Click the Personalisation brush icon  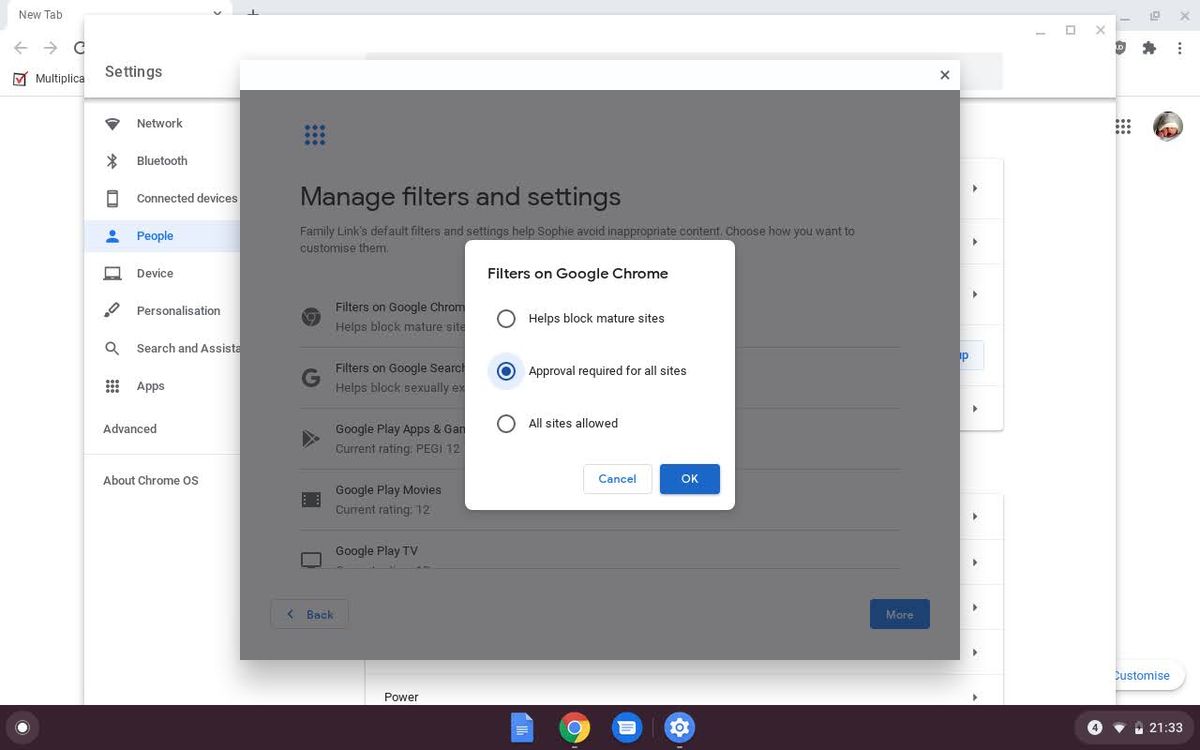112,310
